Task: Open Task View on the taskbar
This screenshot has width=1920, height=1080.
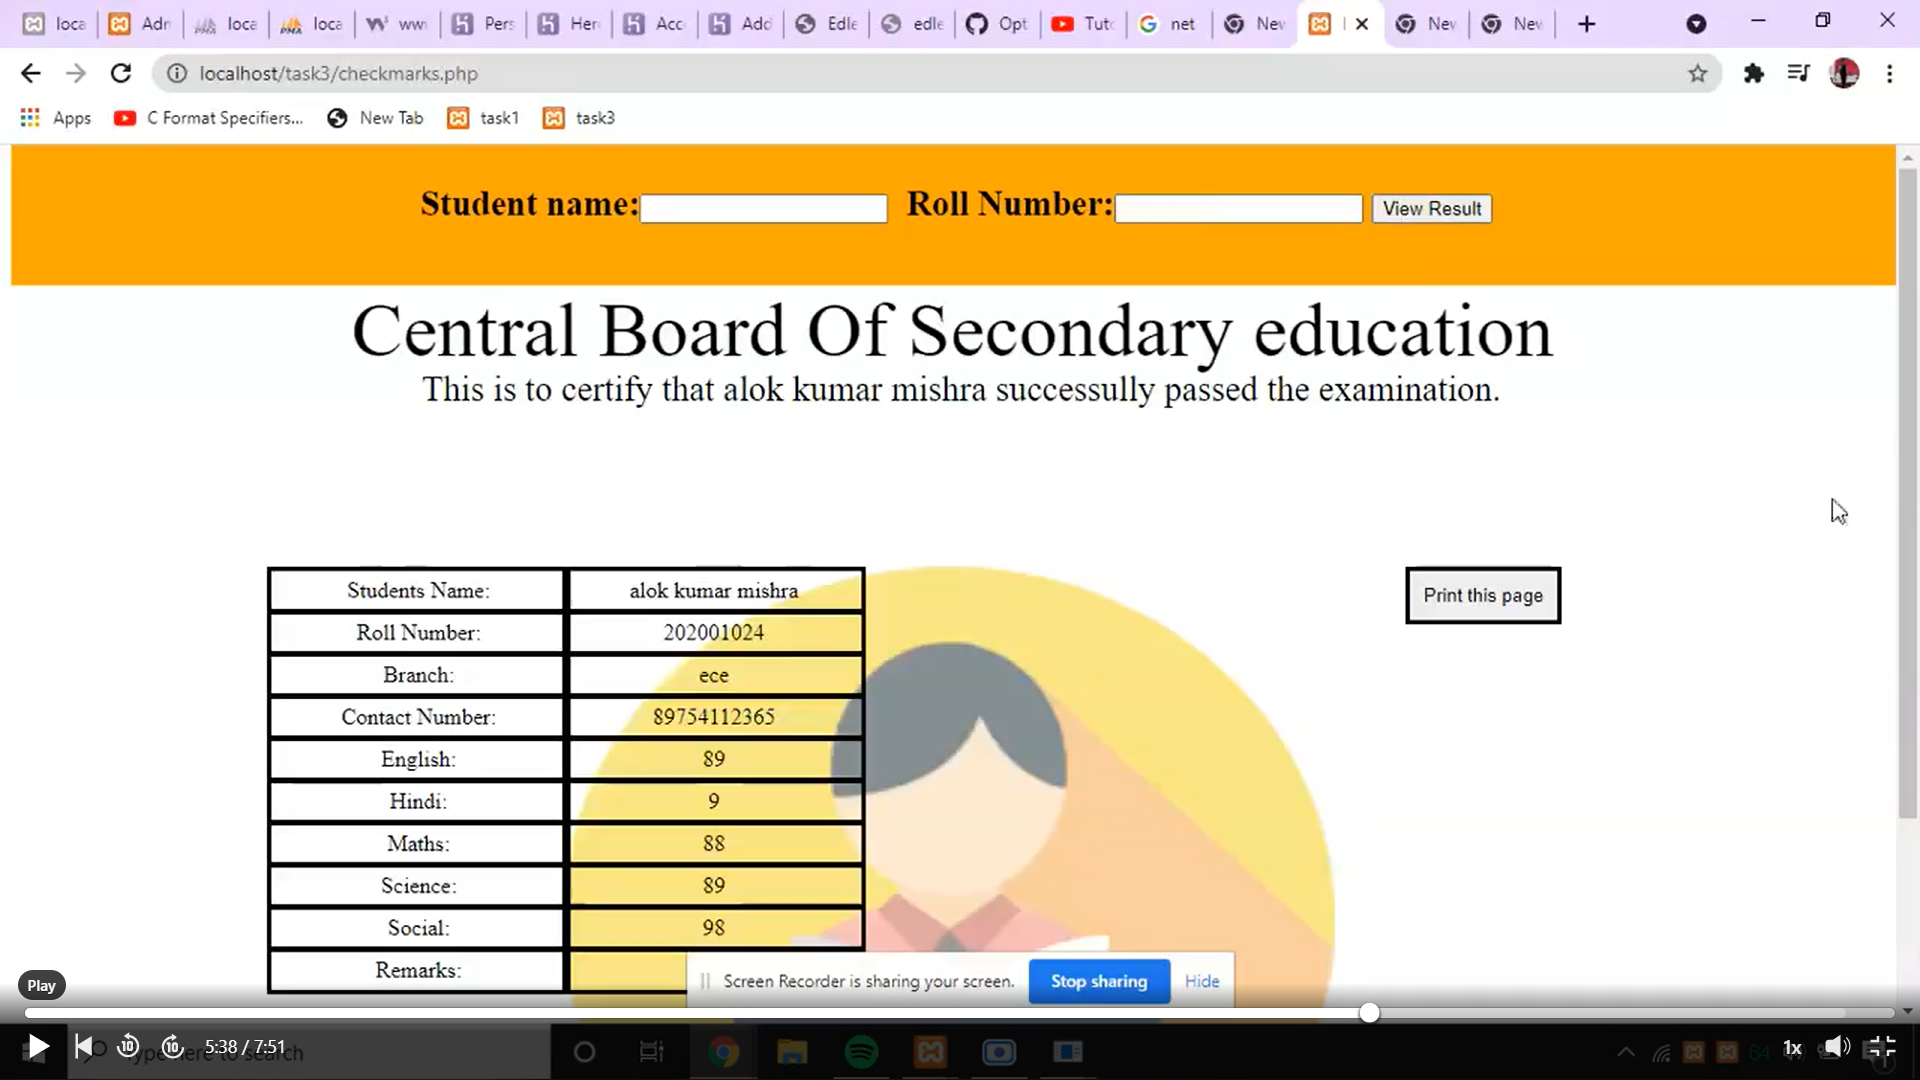Action: click(x=651, y=1052)
